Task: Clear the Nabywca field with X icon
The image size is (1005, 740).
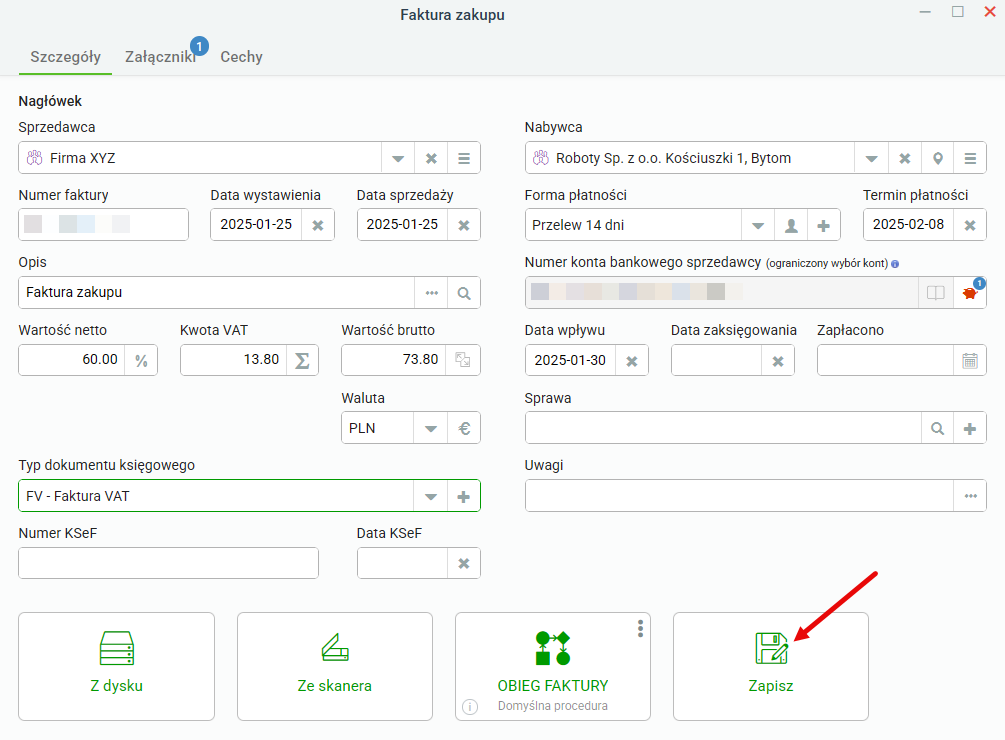Action: [x=904, y=158]
